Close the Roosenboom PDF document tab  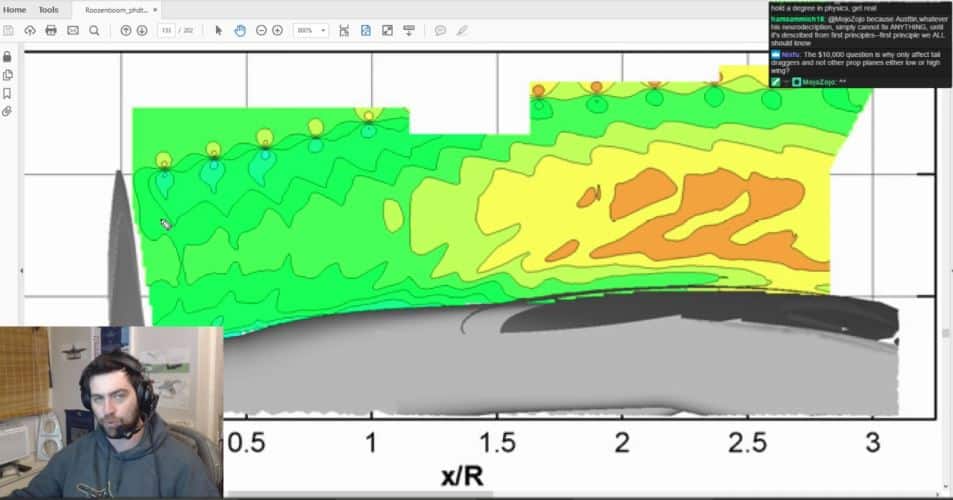coord(155,9)
